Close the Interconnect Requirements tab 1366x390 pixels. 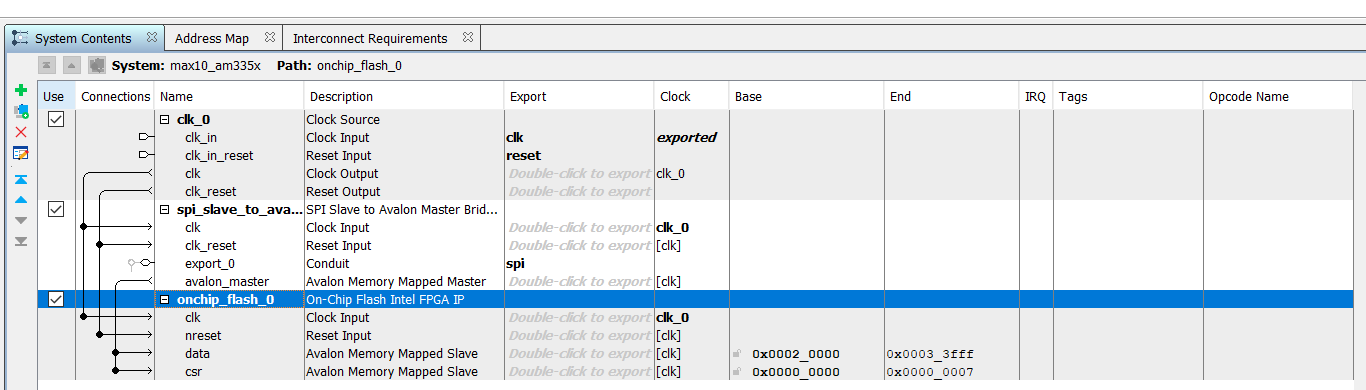[468, 38]
